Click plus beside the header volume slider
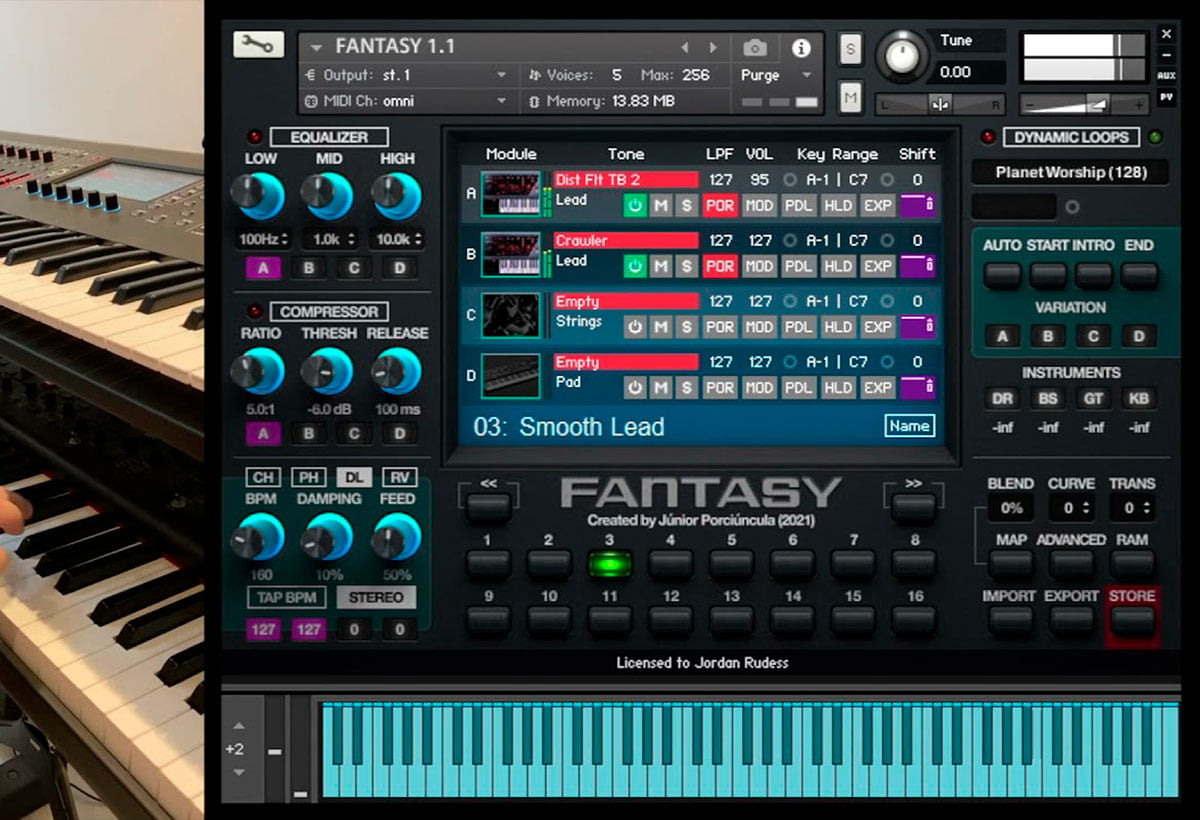The width and height of the screenshot is (1200, 820). [1139, 104]
